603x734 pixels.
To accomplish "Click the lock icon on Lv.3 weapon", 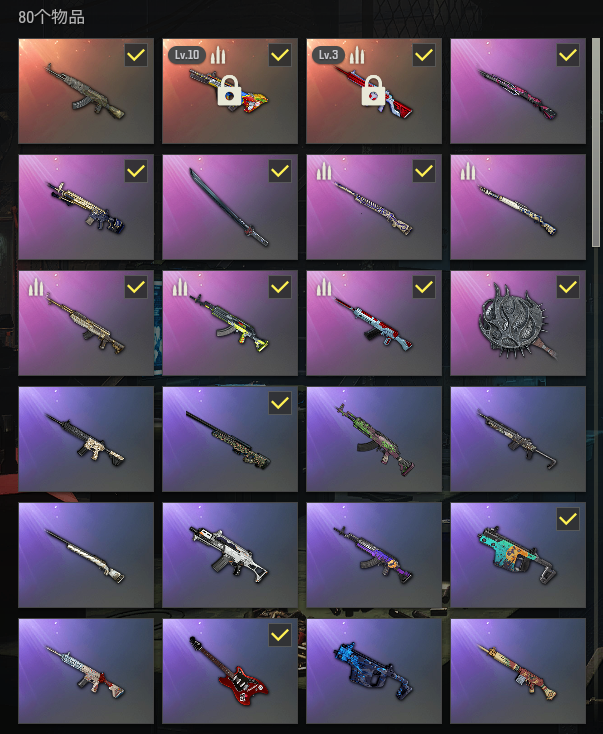I will 373,91.
